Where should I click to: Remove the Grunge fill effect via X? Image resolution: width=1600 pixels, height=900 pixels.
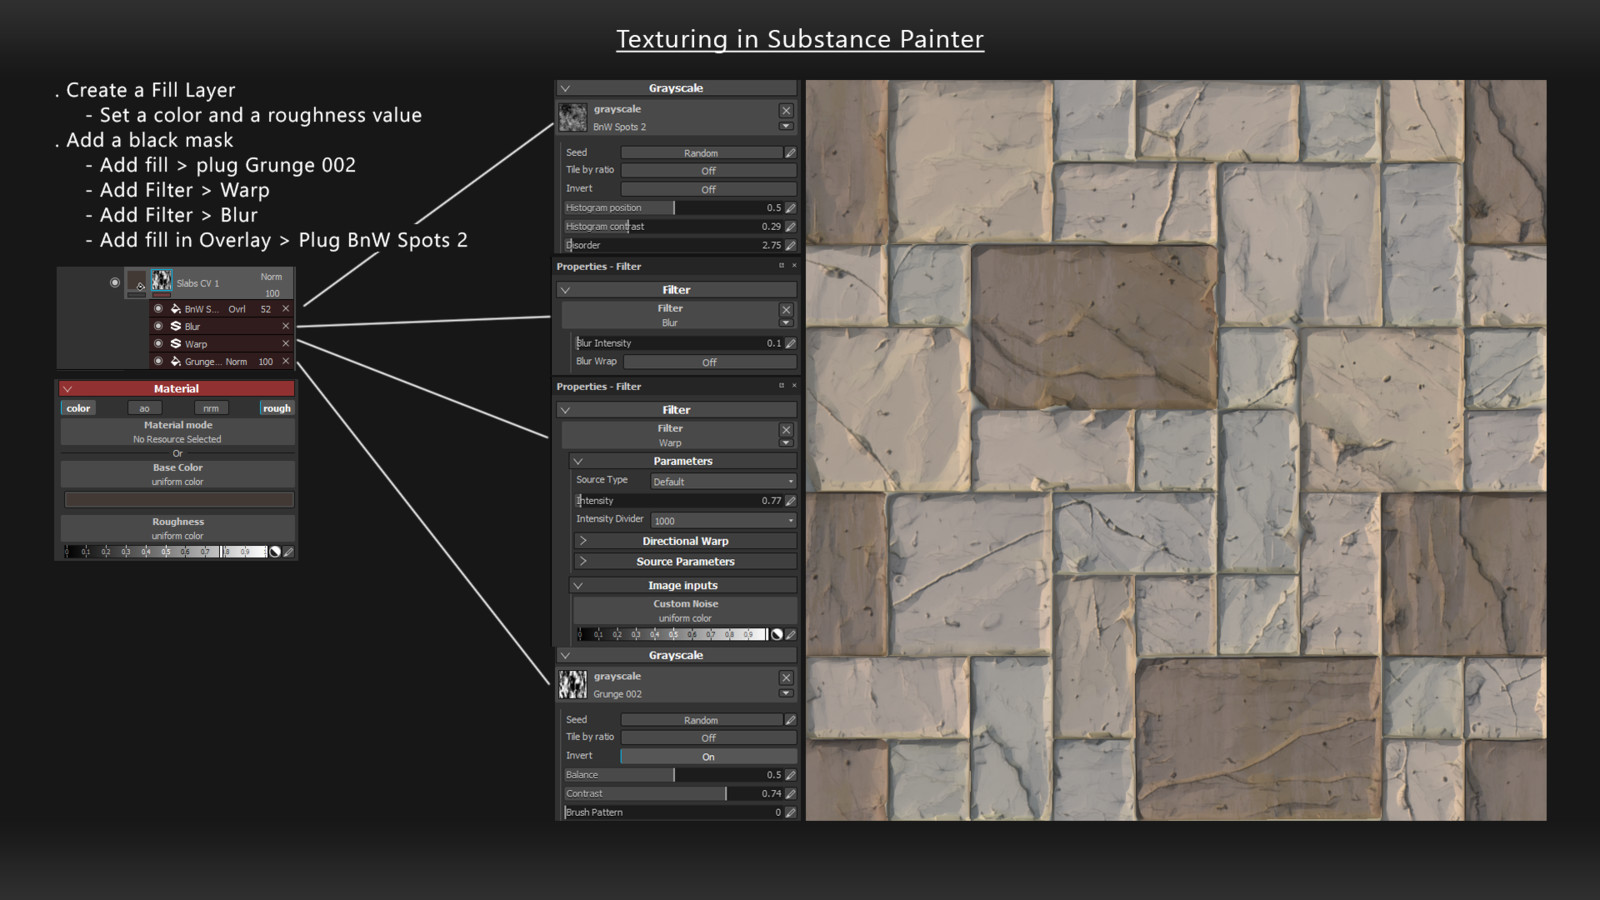285,361
